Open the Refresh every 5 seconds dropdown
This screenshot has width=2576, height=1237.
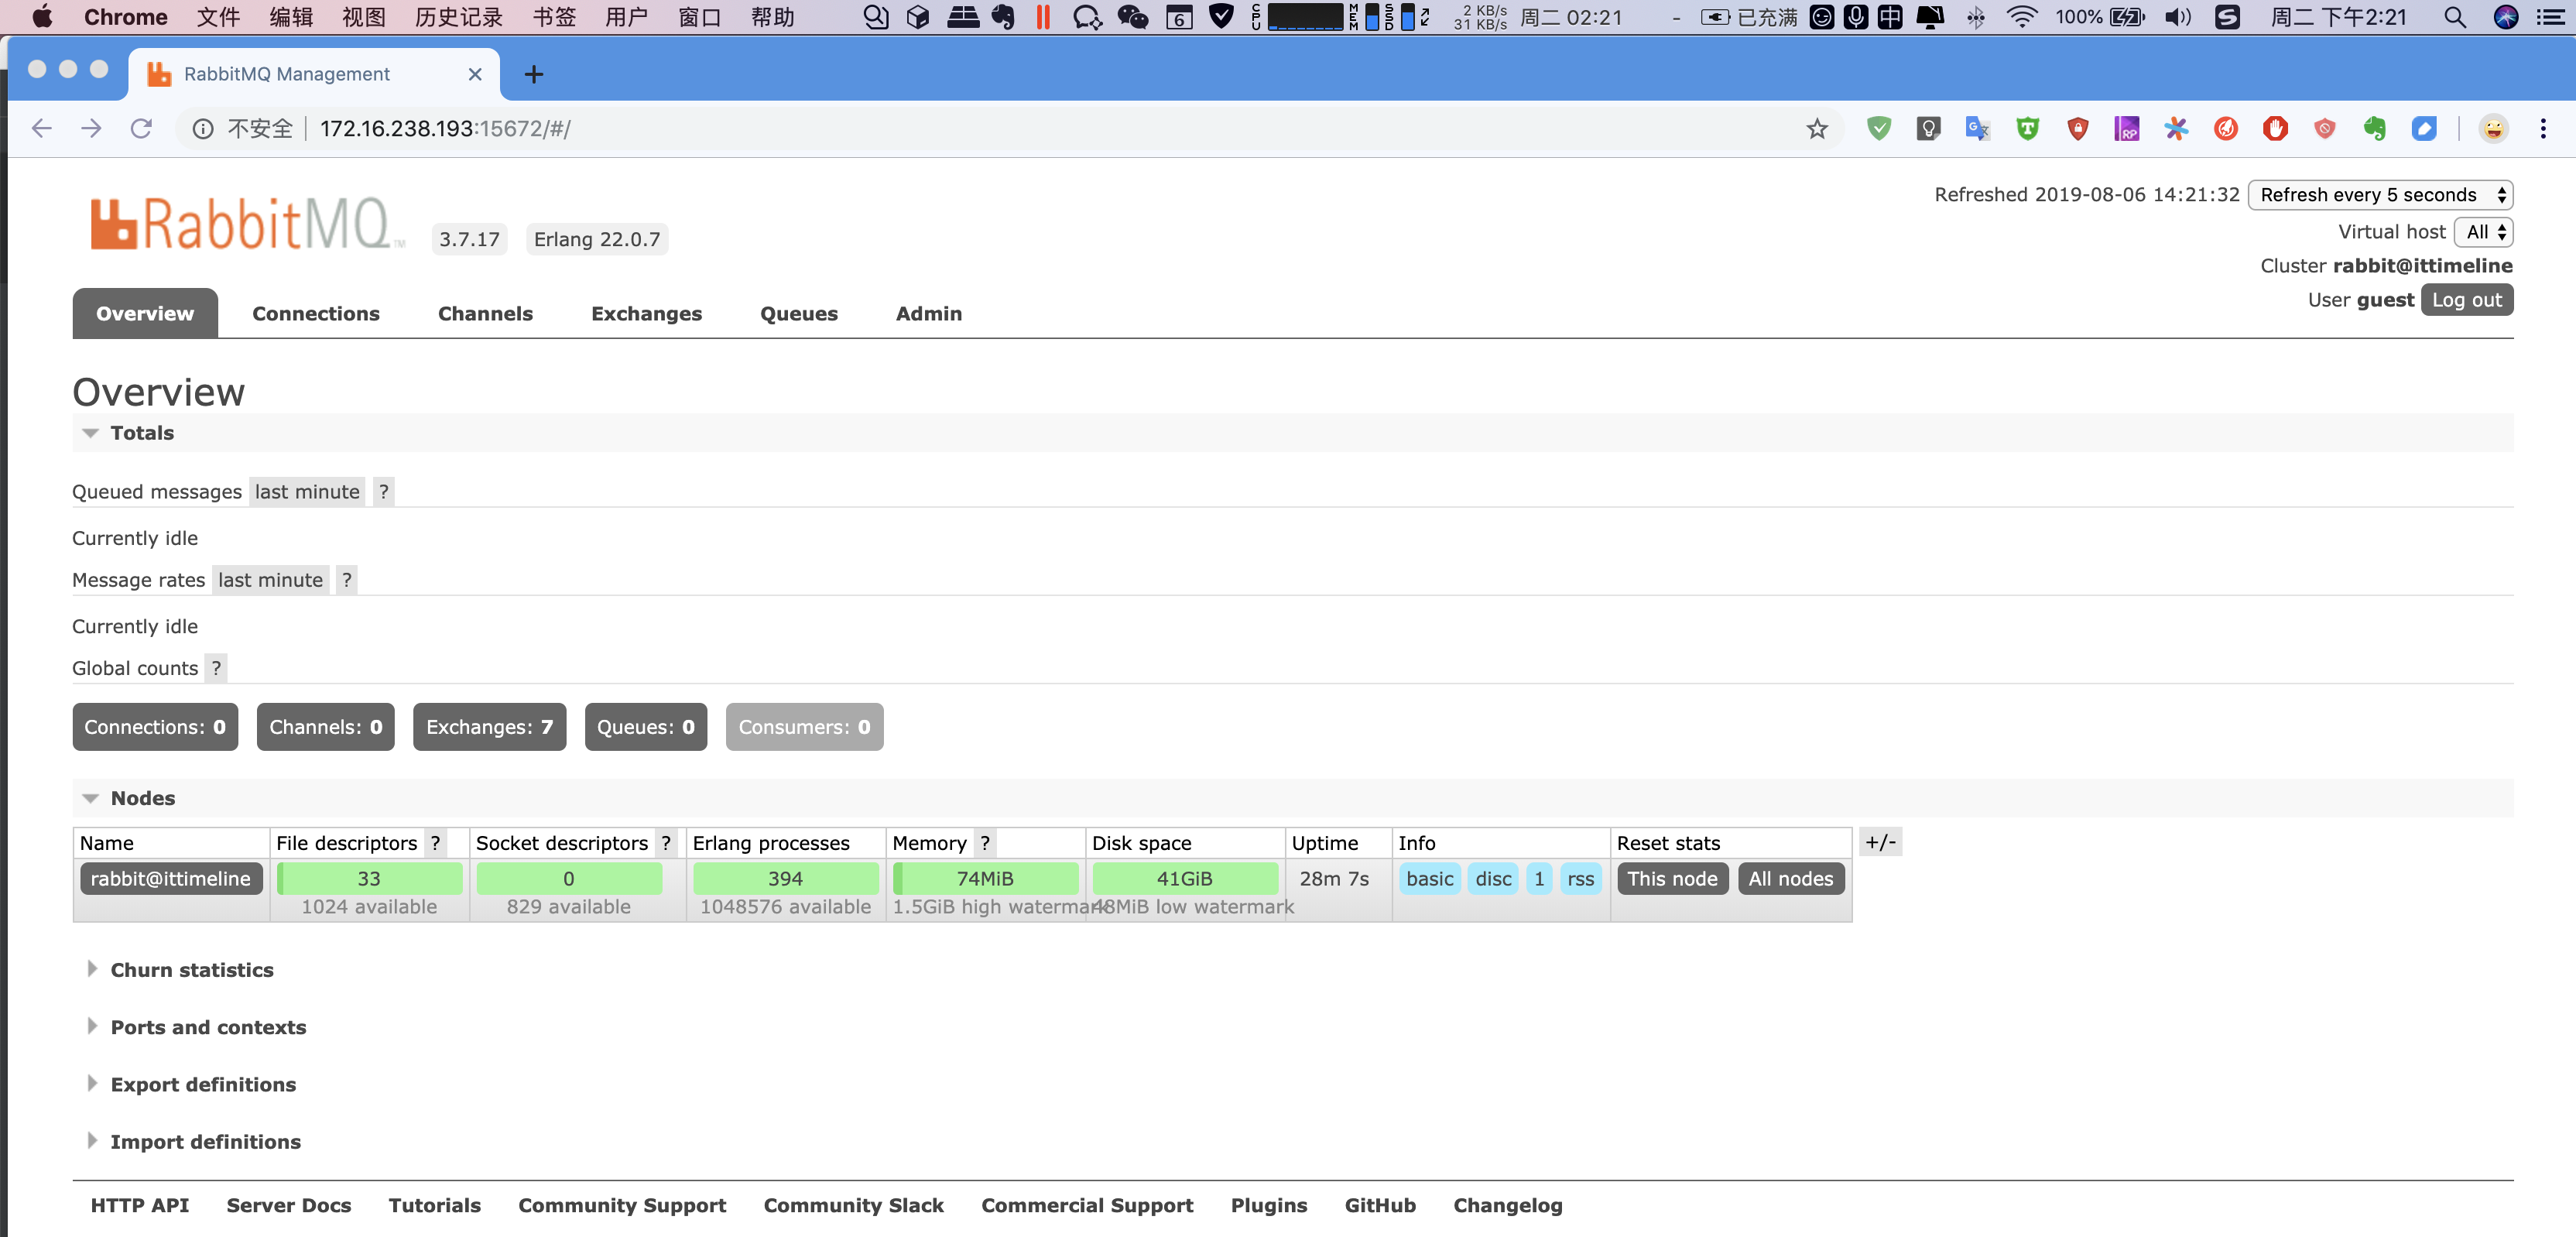click(x=2379, y=195)
